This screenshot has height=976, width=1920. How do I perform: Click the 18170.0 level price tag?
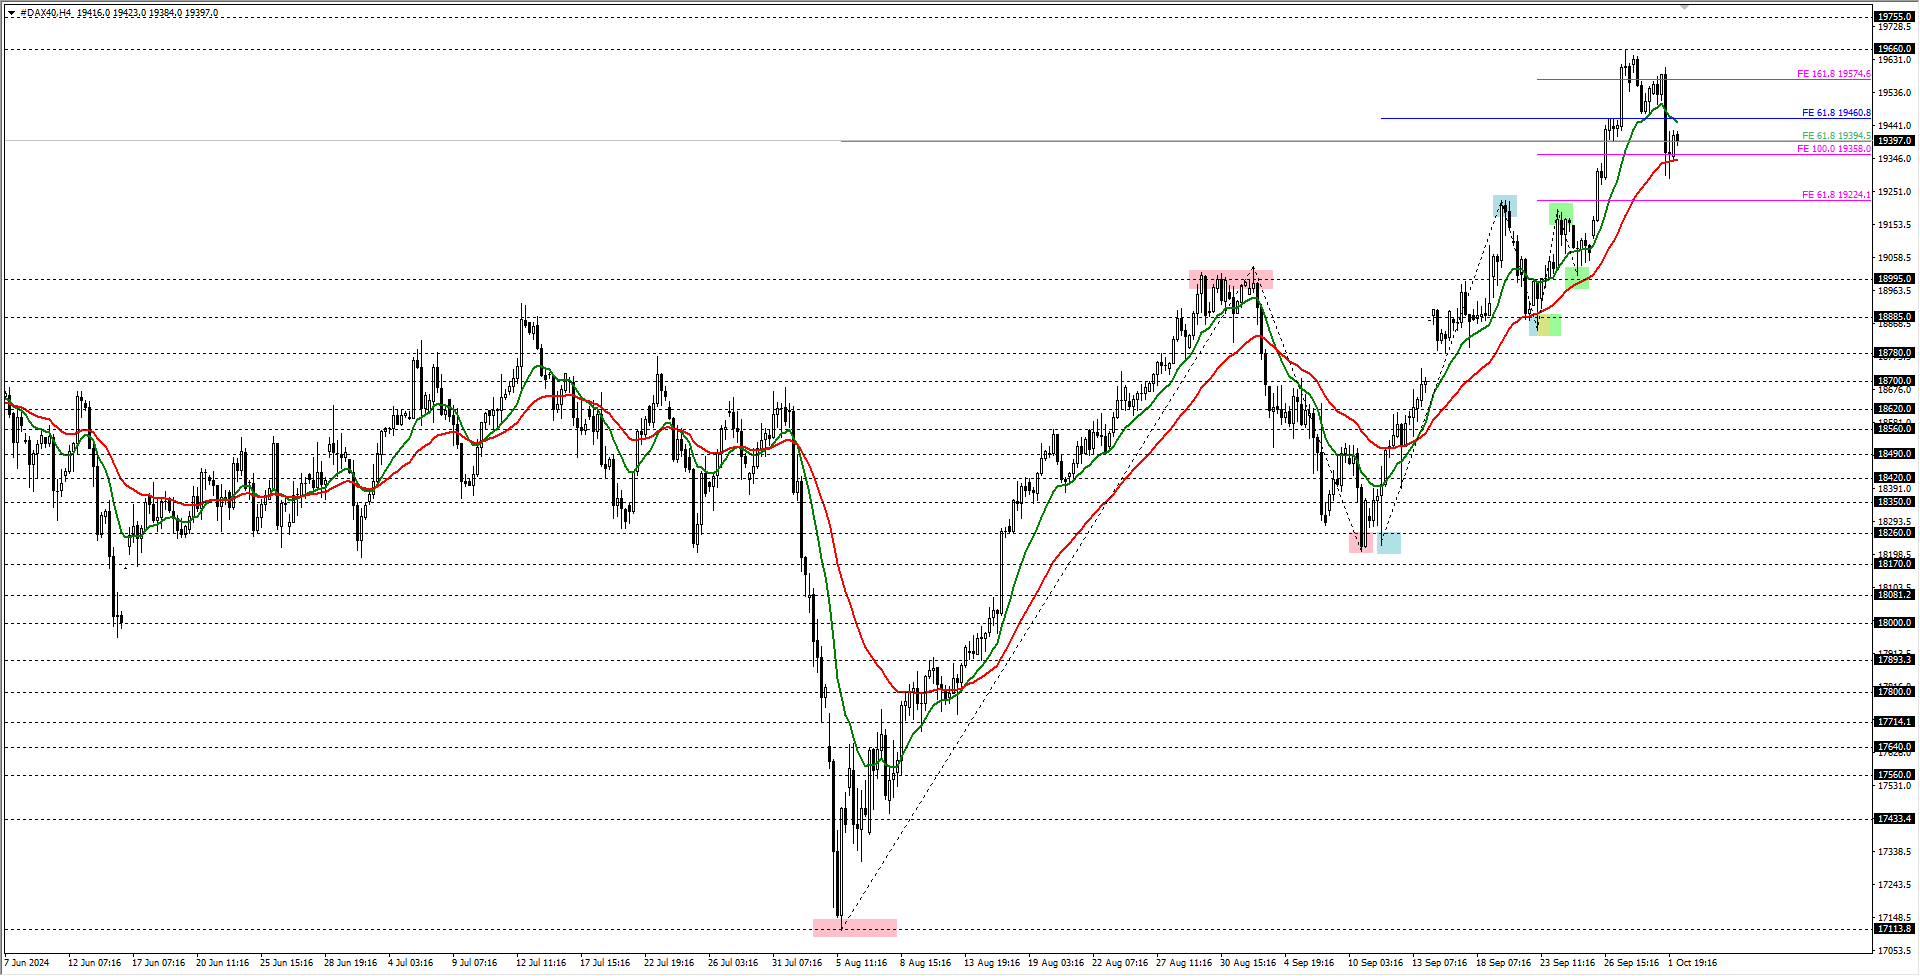point(1894,564)
